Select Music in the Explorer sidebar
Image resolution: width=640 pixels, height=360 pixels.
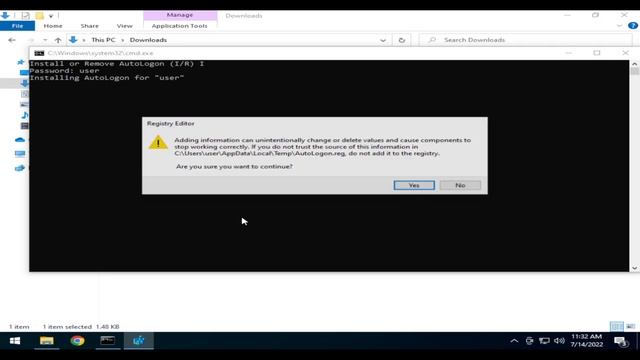[24, 115]
